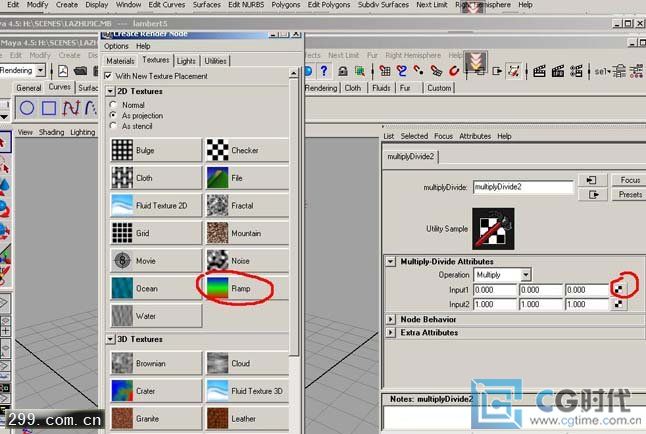The width and height of the screenshot is (646, 434).
Task: Create a Fluid Texture 3D node
Action: pos(247,391)
